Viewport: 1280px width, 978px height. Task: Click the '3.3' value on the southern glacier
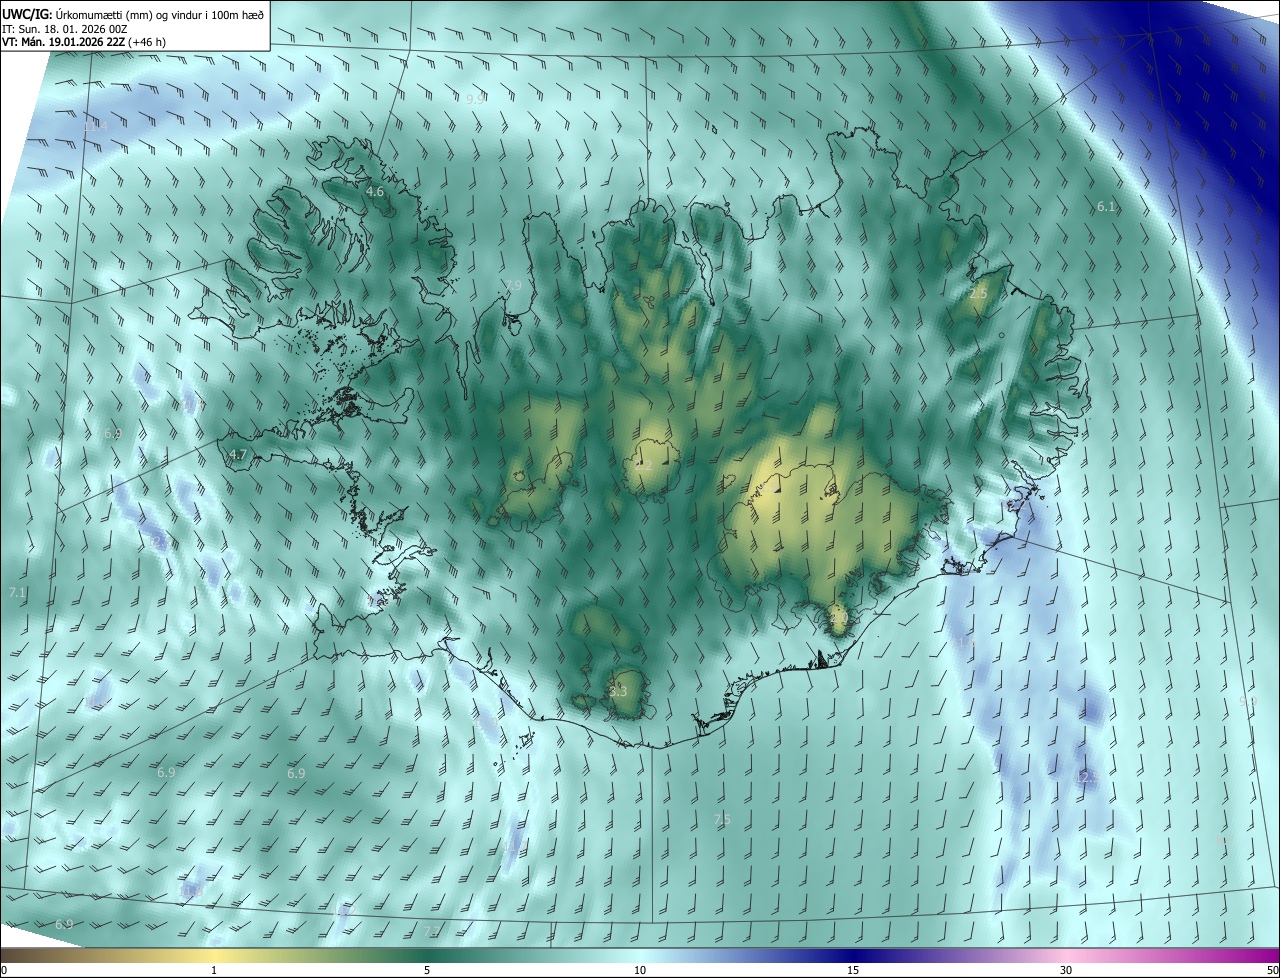click(618, 691)
